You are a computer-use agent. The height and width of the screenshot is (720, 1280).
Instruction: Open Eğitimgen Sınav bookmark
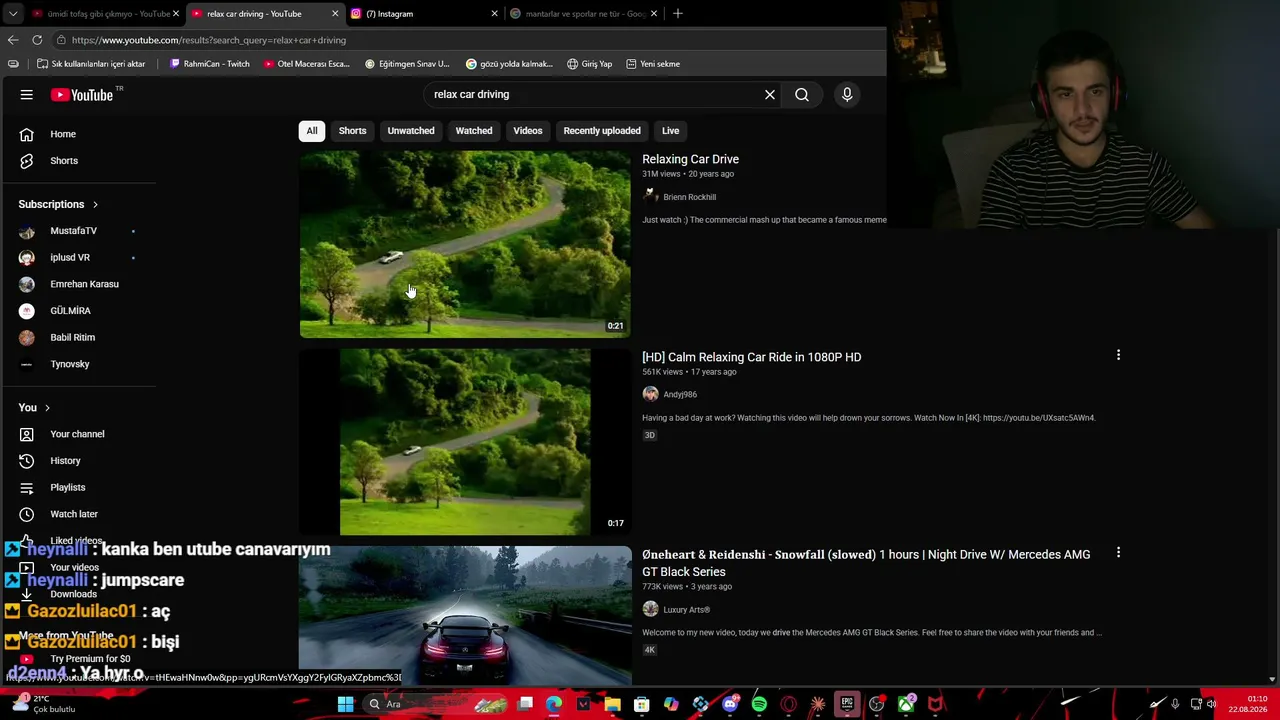[407, 64]
